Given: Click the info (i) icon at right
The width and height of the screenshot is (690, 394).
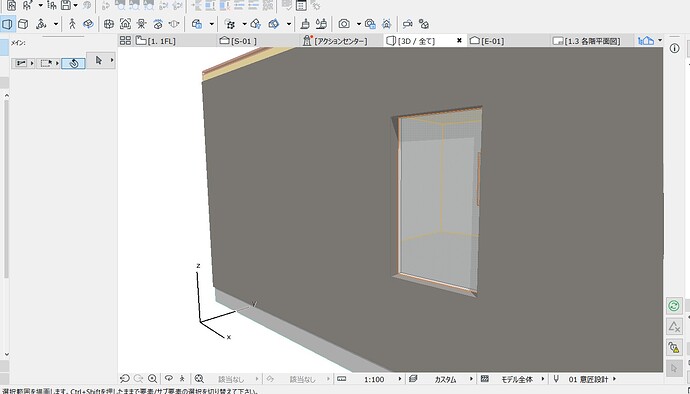Looking at the screenshot, I should (674, 48).
